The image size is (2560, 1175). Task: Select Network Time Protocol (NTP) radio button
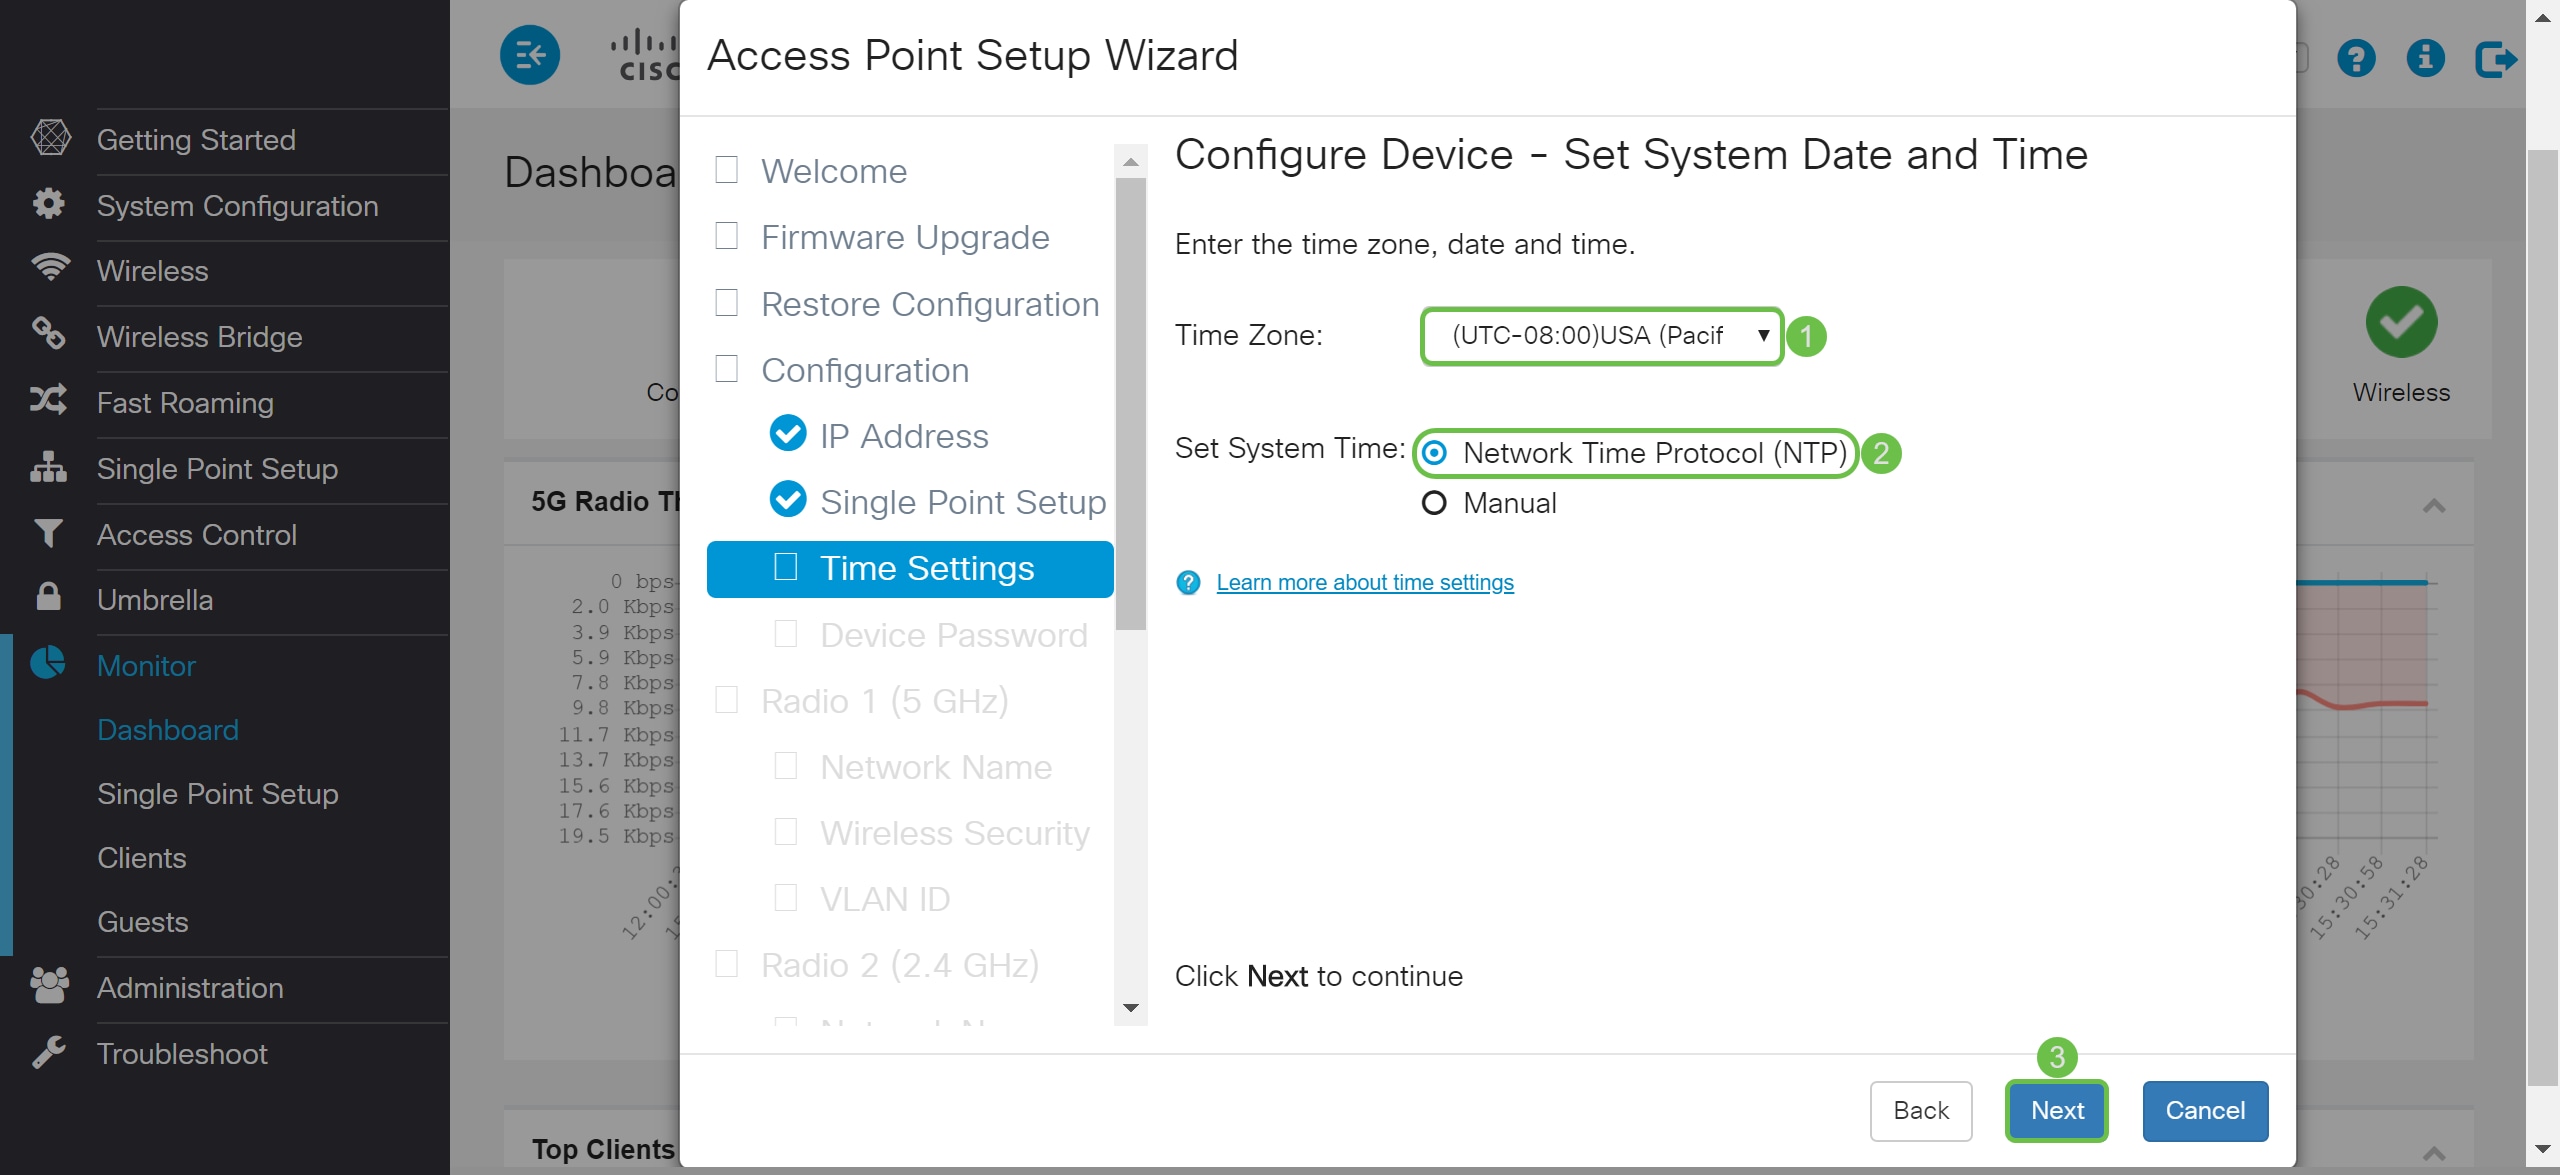coord(1434,453)
